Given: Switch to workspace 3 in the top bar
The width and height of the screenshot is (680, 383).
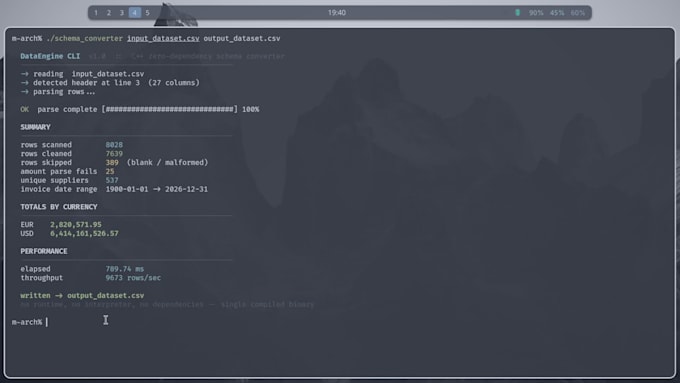Looking at the screenshot, I should tap(122, 13).
